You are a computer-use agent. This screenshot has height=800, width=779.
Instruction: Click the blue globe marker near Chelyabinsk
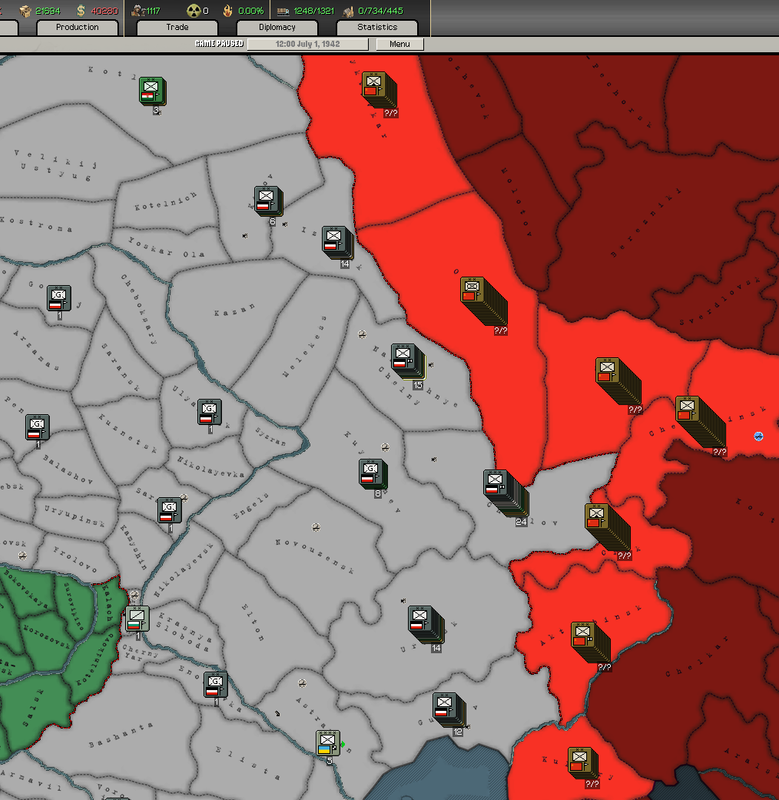[759, 436]
